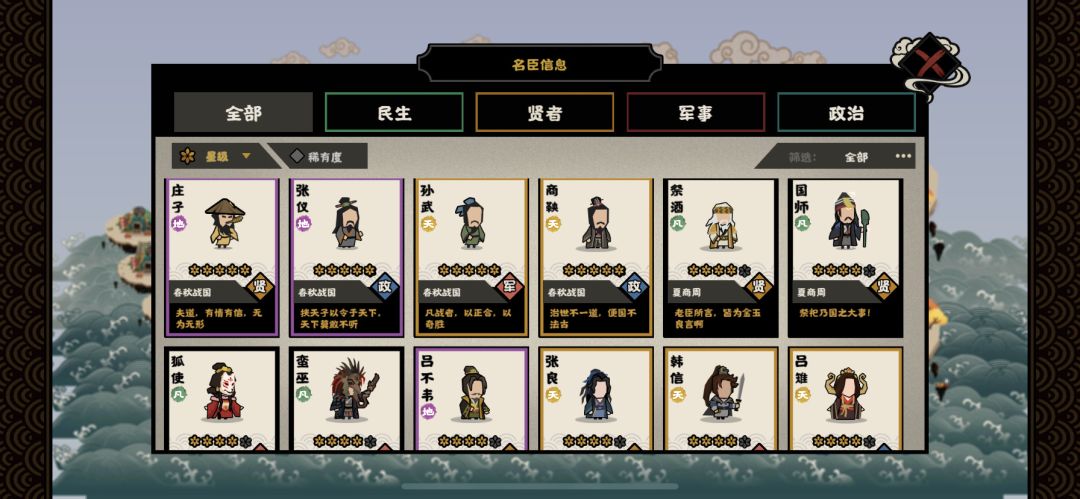
Task: Select the 庄子 character portrait
Action: [225, 223]
